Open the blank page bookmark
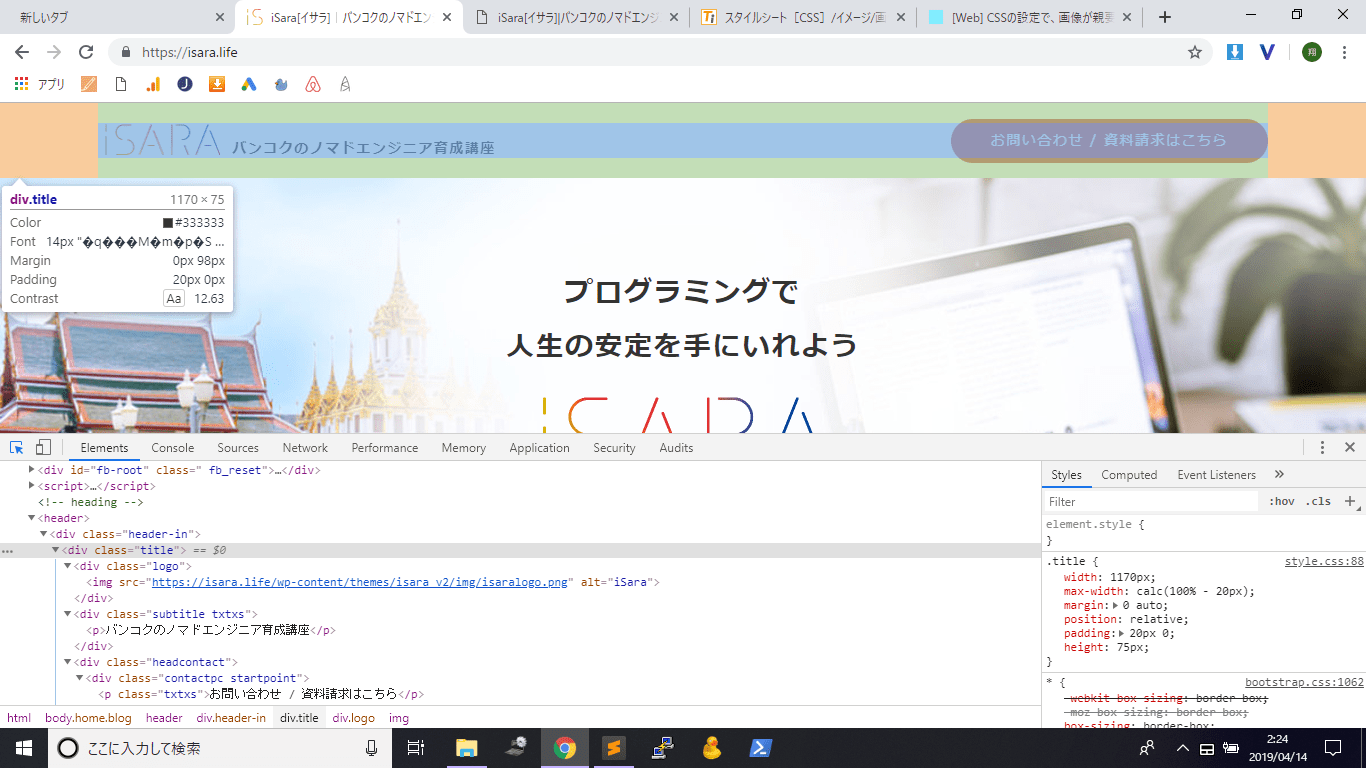Viewport: 1366px width, 768px height. 121,85
